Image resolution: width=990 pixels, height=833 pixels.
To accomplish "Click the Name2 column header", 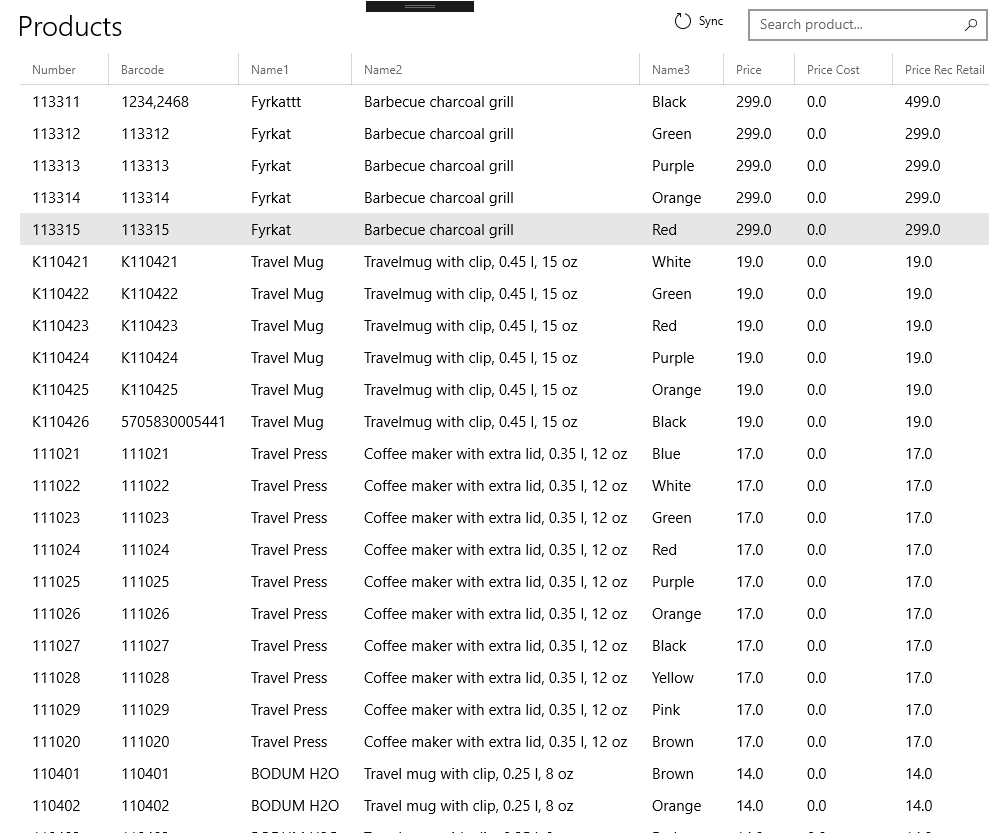I will click(x=383, y=70).
